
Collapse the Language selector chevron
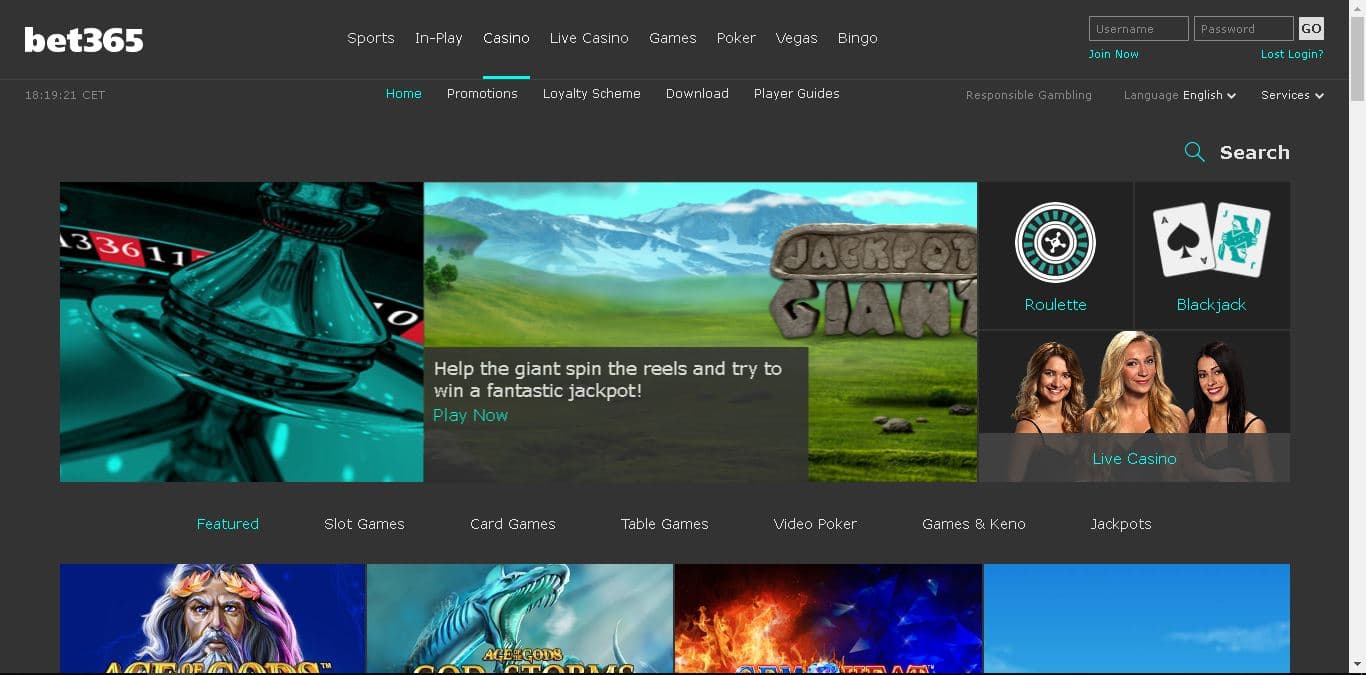click(x=1230, y=95)
